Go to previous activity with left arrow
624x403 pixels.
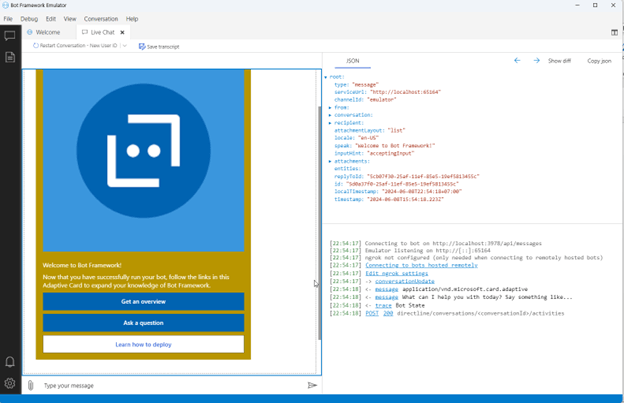click(517, 61)
